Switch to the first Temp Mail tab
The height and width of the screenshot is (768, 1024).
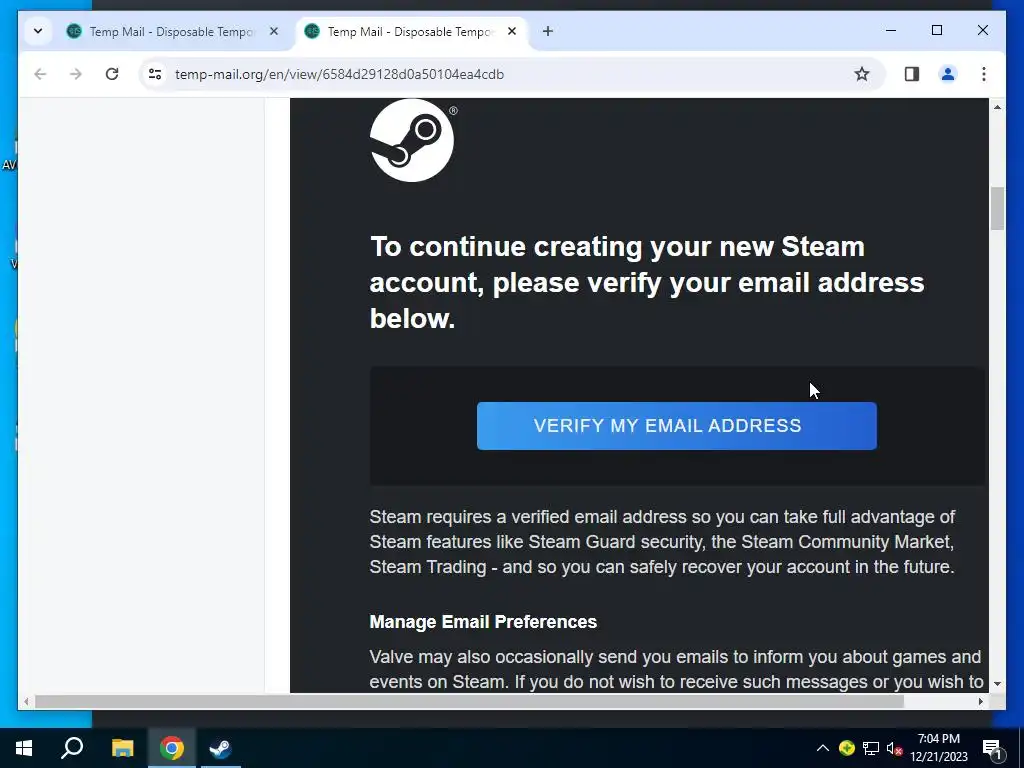point(171,31)
